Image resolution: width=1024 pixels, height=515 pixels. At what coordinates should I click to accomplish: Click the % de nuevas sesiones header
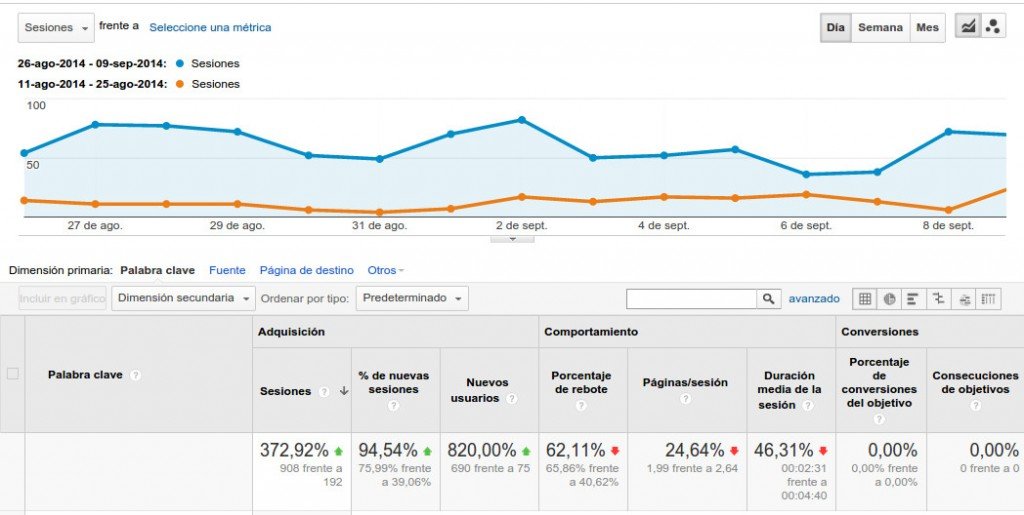pyautogui.click(x=396, y=390)
